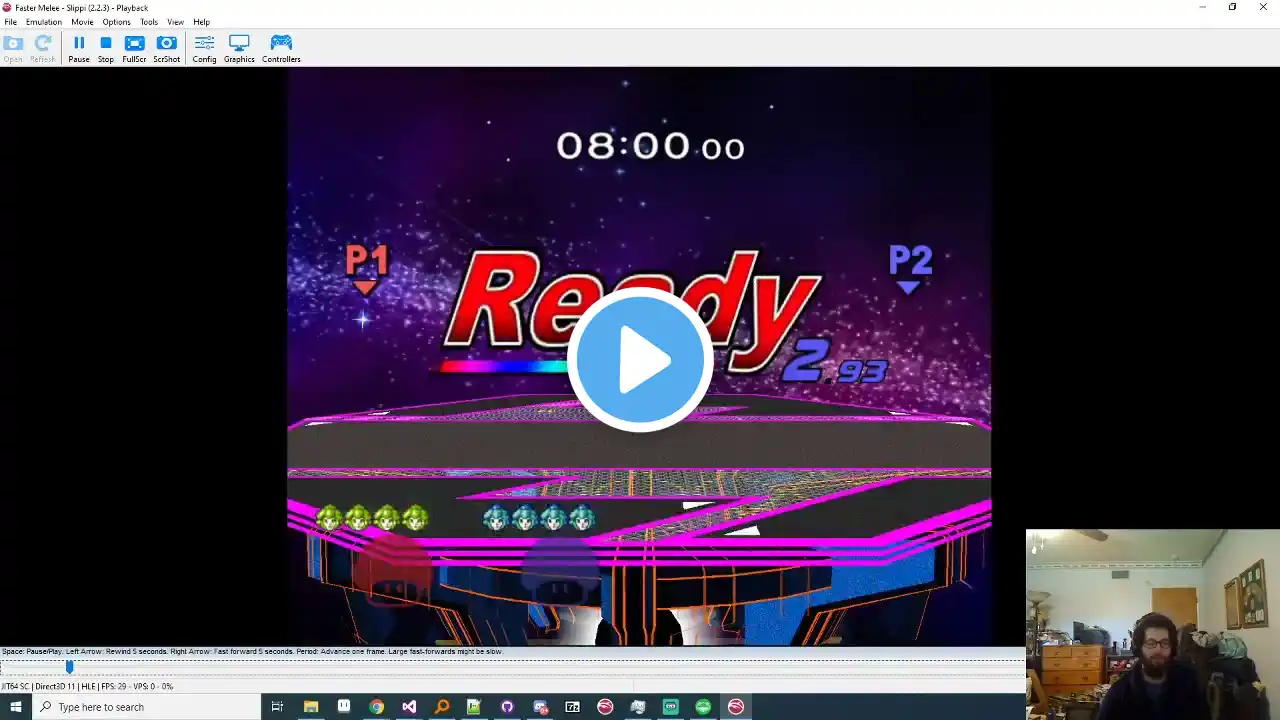The height and width of the screenshot is (720, 1280).
Task: Click the greyed-out Open toolbar icon
Action: pyautogui.click(x=13, y=48)
